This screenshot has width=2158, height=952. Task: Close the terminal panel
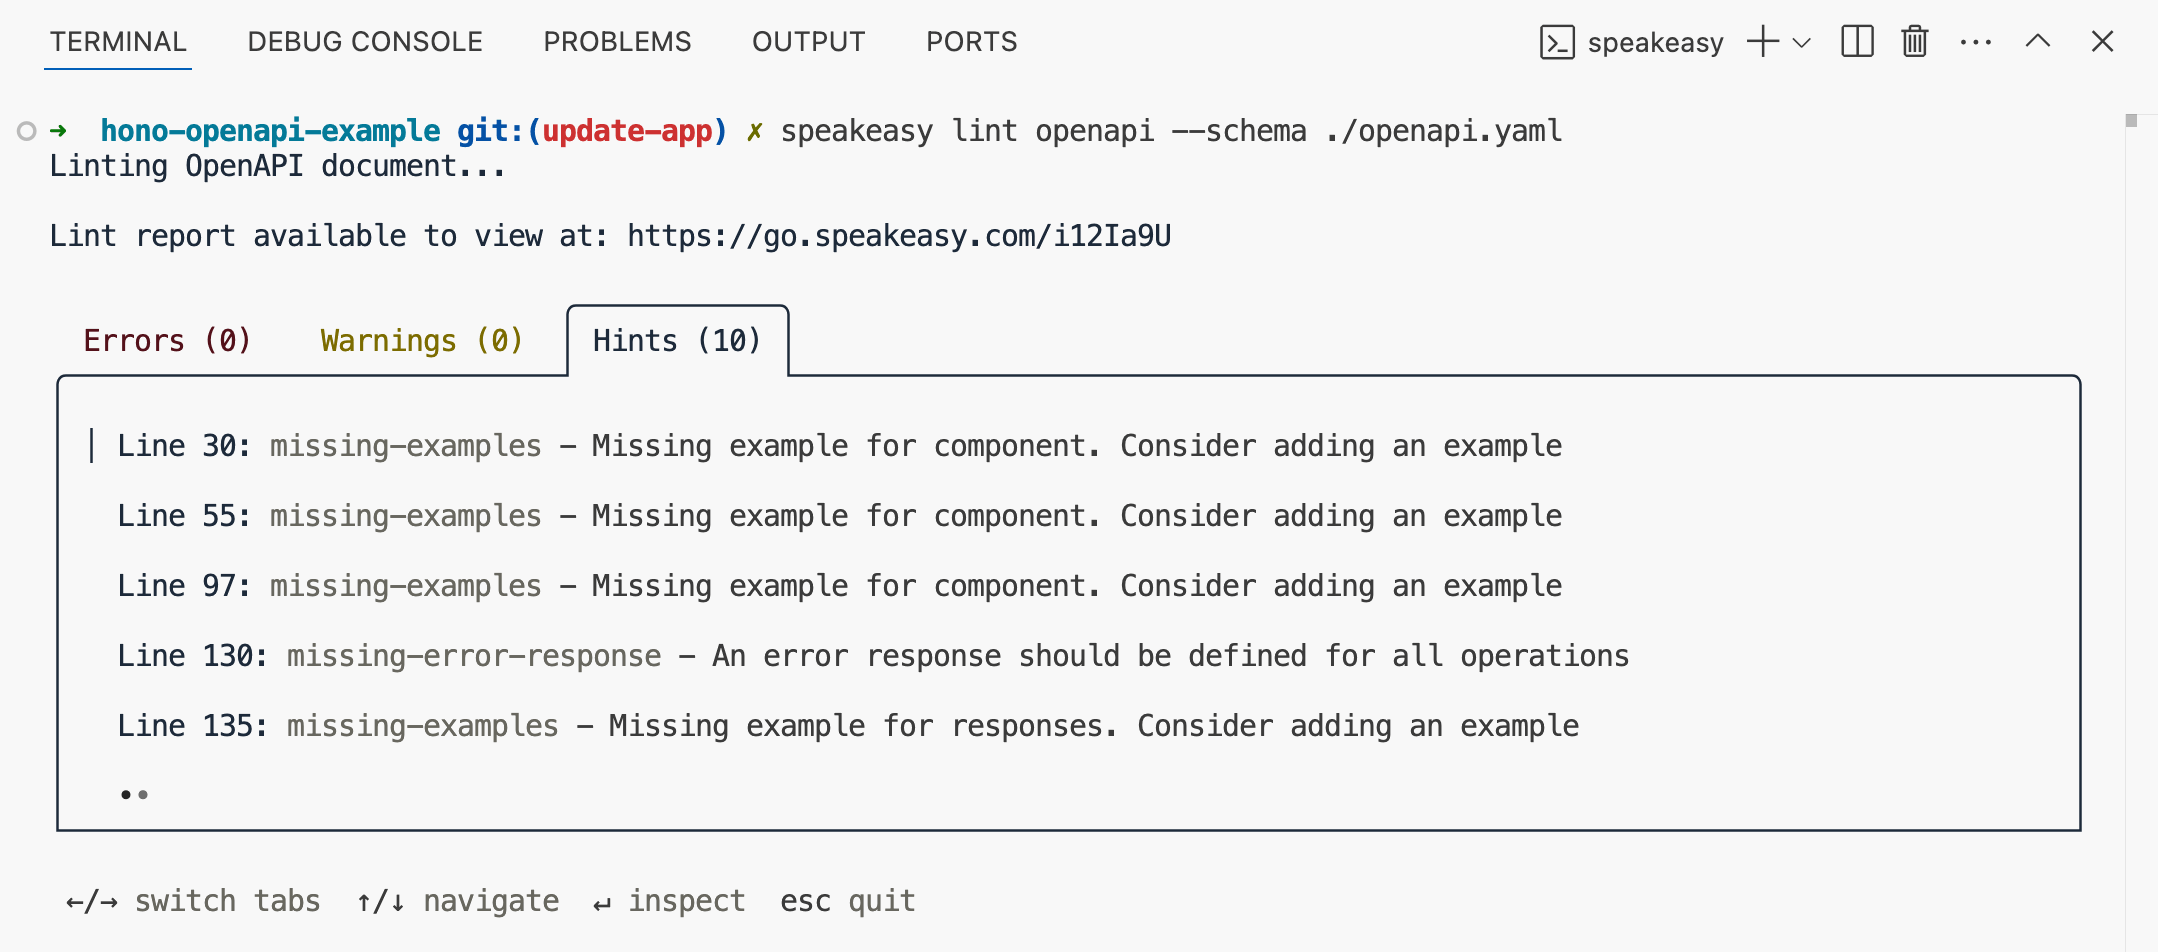2102,42
